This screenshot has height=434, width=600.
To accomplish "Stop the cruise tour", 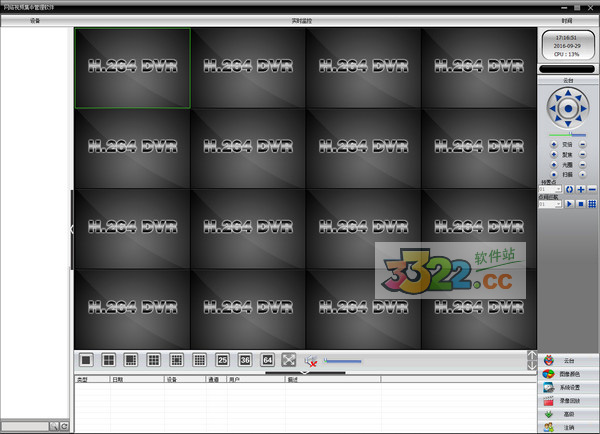I will point(581,204).
